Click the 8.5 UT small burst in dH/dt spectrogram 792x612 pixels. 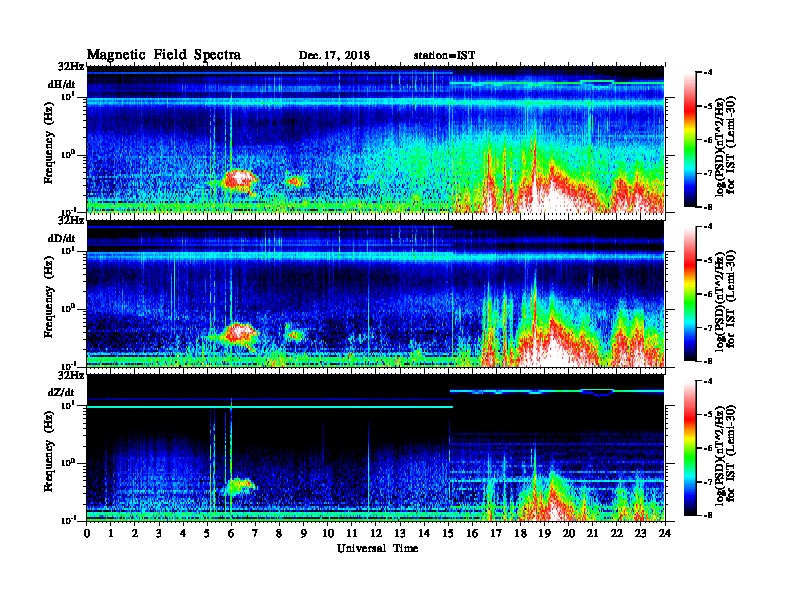[x=294, y=181]
